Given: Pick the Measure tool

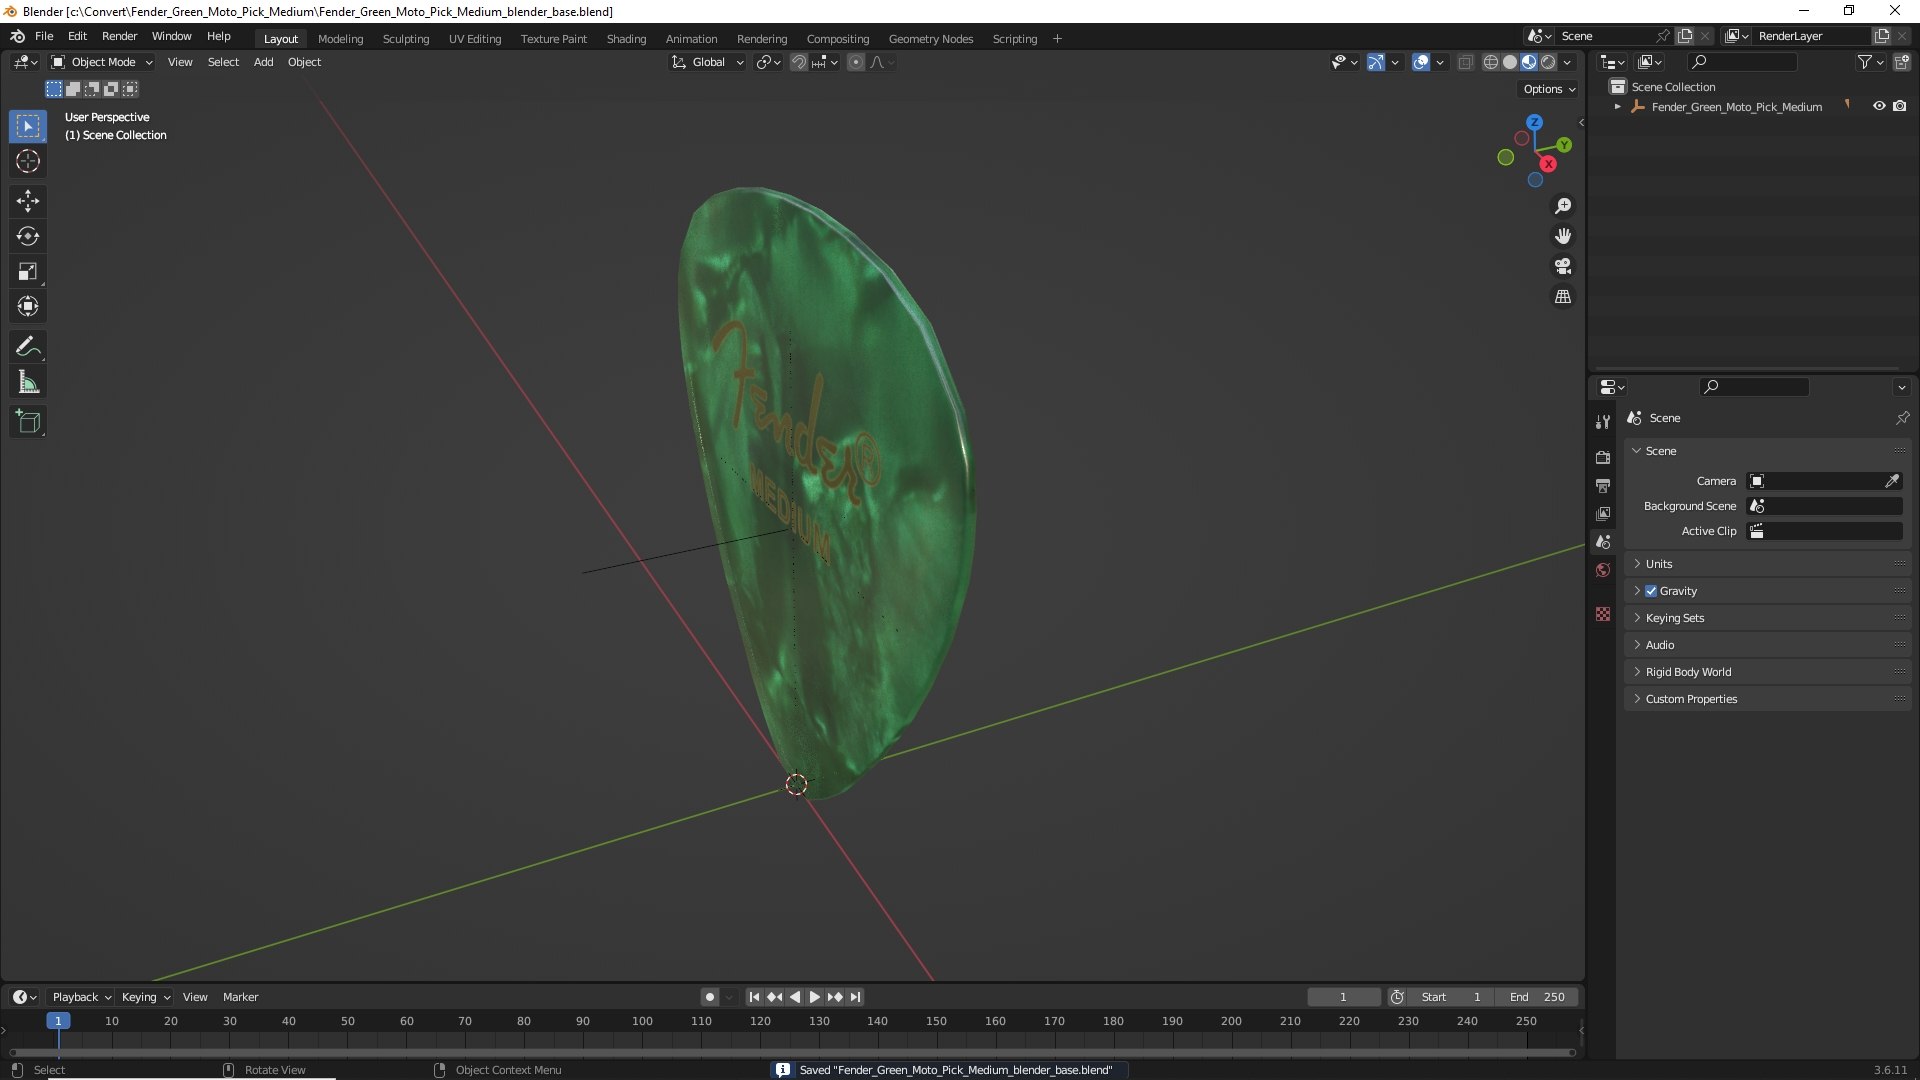Looking at the screenshot, I should pos(28,382).
